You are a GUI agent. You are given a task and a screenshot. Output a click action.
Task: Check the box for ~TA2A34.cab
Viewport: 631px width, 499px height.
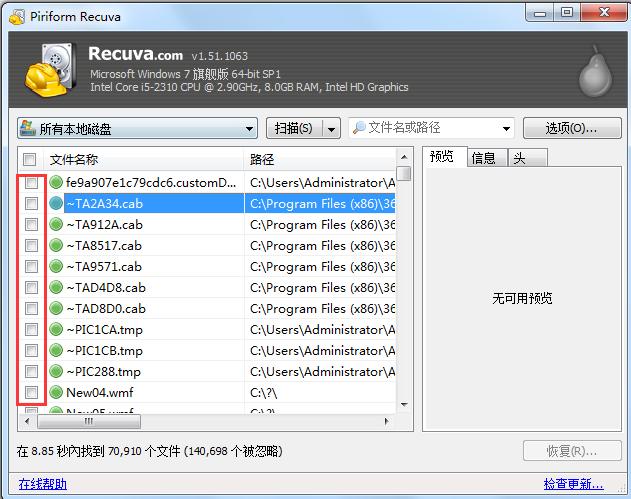tap(31, 204)
